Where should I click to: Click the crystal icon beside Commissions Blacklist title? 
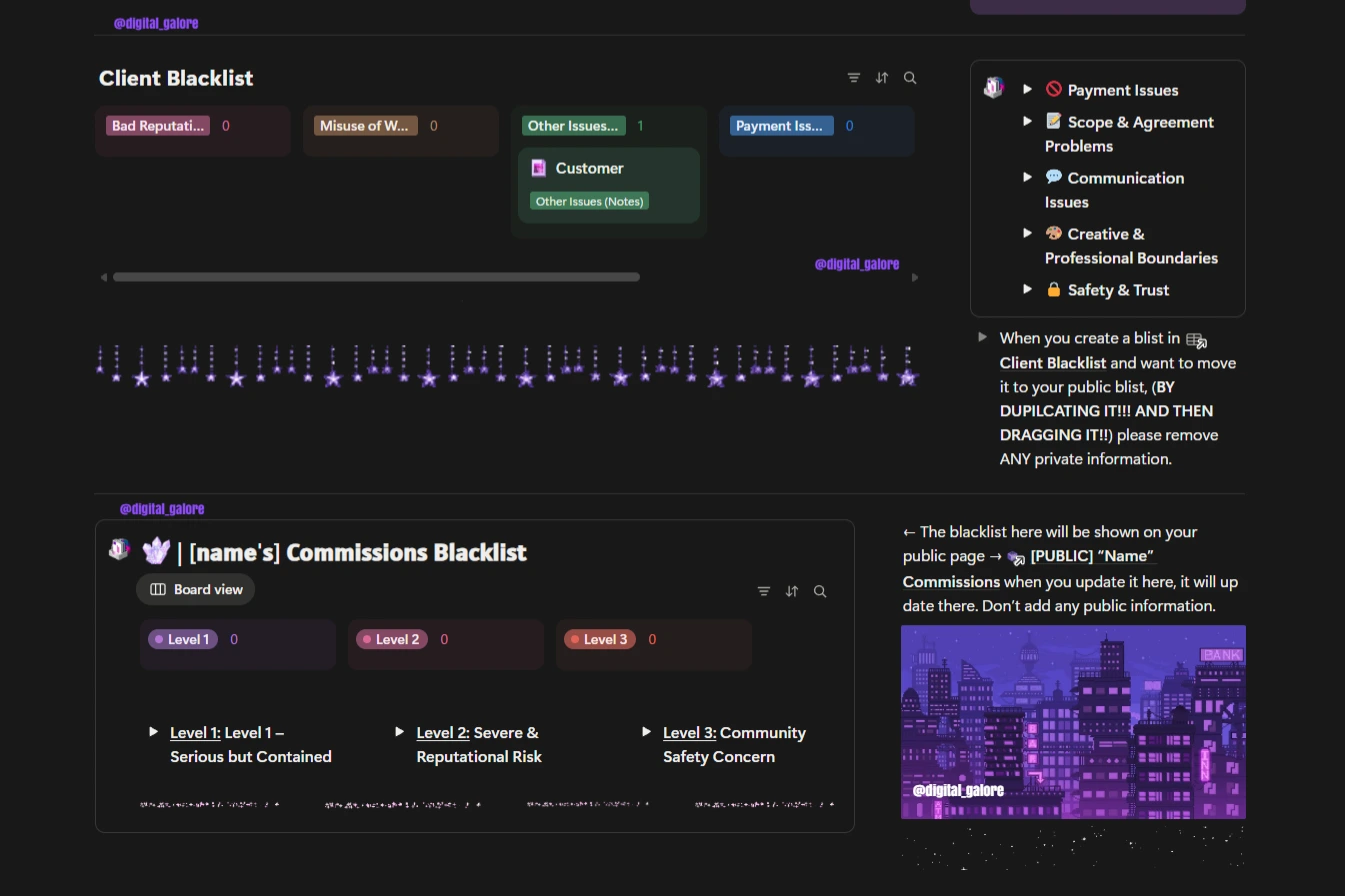[156, 551]
